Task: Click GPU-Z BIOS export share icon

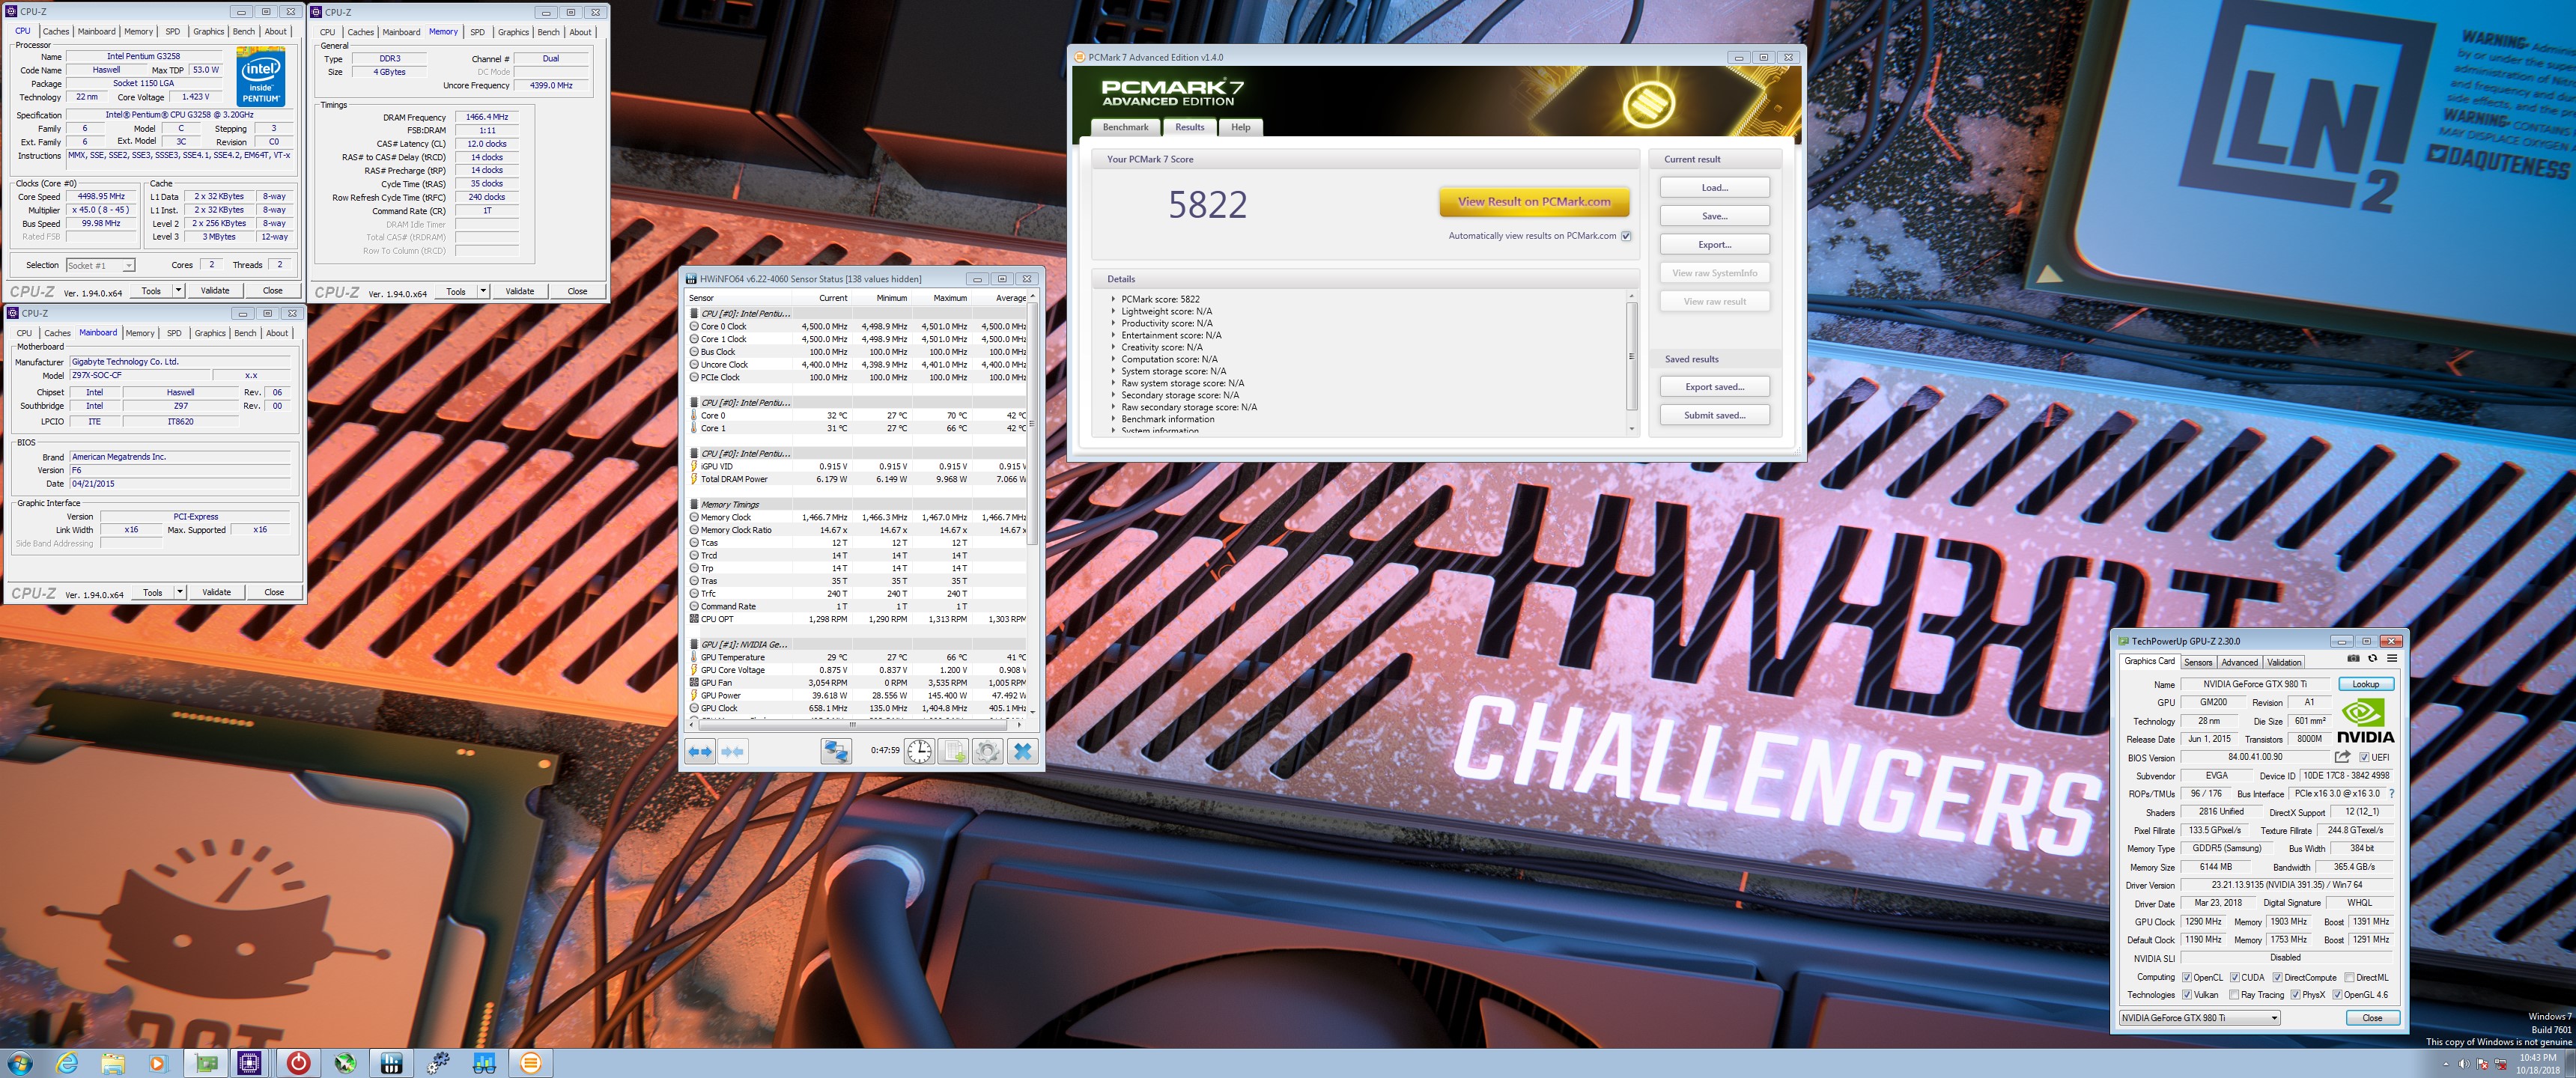Action: 2343,757
